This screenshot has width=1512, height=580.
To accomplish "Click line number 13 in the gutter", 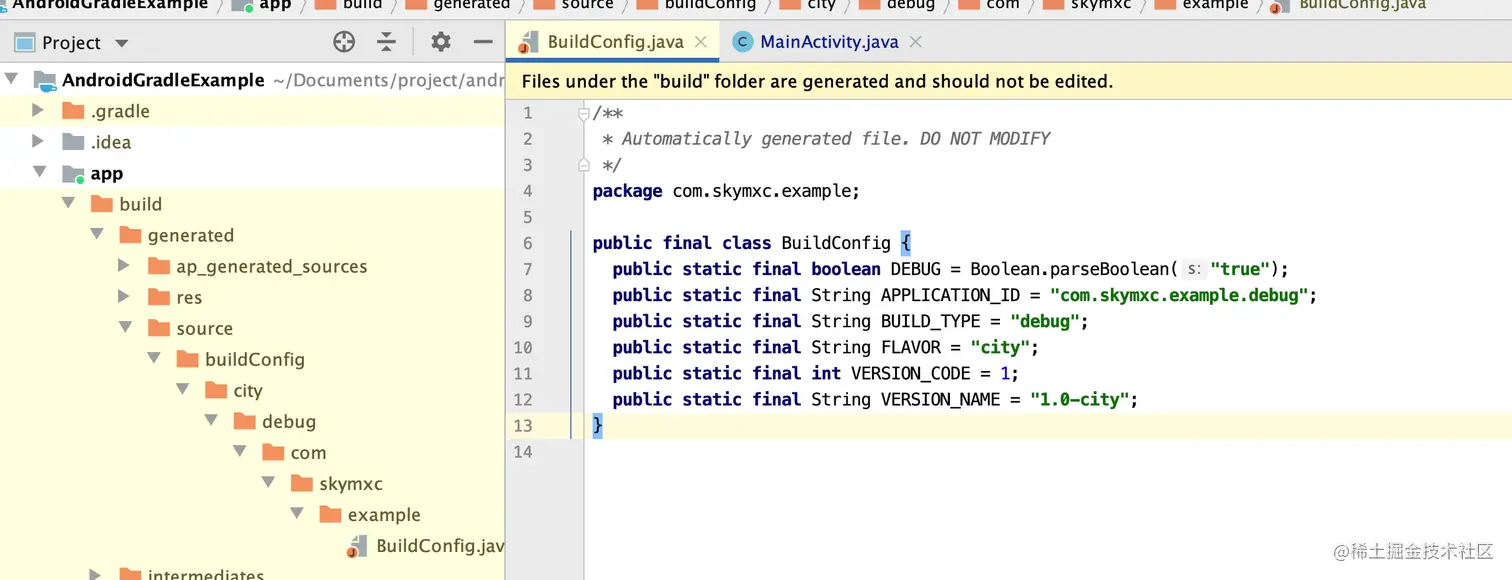I will pos(522,425).
